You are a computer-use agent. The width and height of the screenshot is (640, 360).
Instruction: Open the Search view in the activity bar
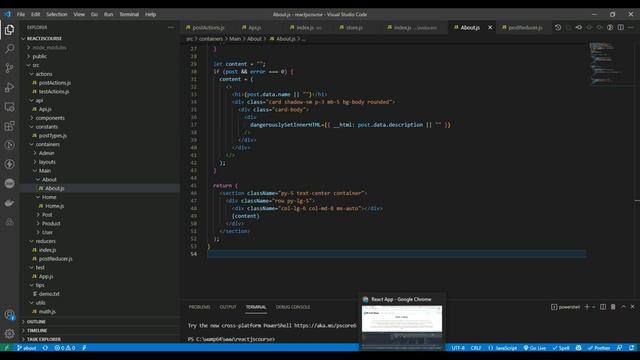point(9,49)
